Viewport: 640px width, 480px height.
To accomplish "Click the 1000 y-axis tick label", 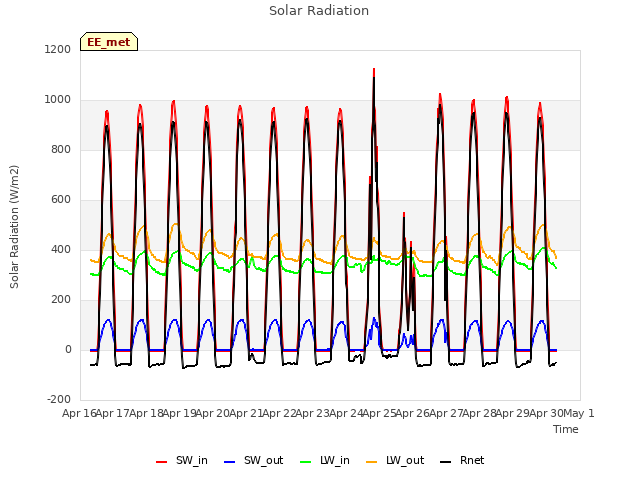I will [x=58, y=100].
